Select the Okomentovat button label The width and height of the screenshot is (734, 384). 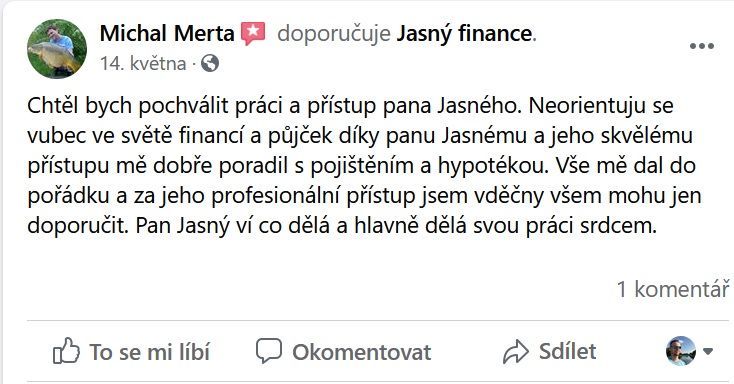point(361,353)
